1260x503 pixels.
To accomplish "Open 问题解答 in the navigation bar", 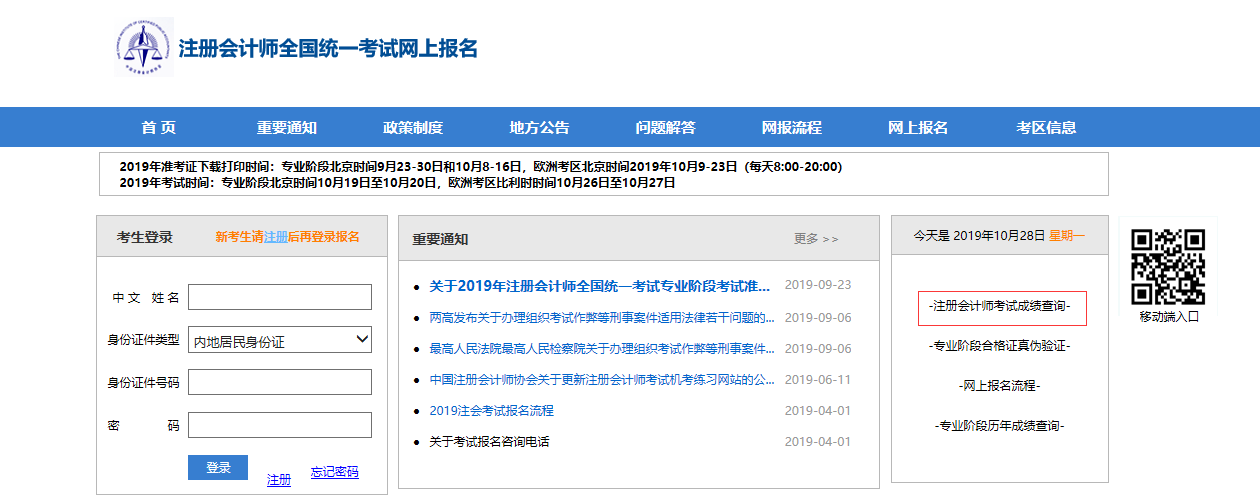I will pyautogui.click(x=665, y=127).
